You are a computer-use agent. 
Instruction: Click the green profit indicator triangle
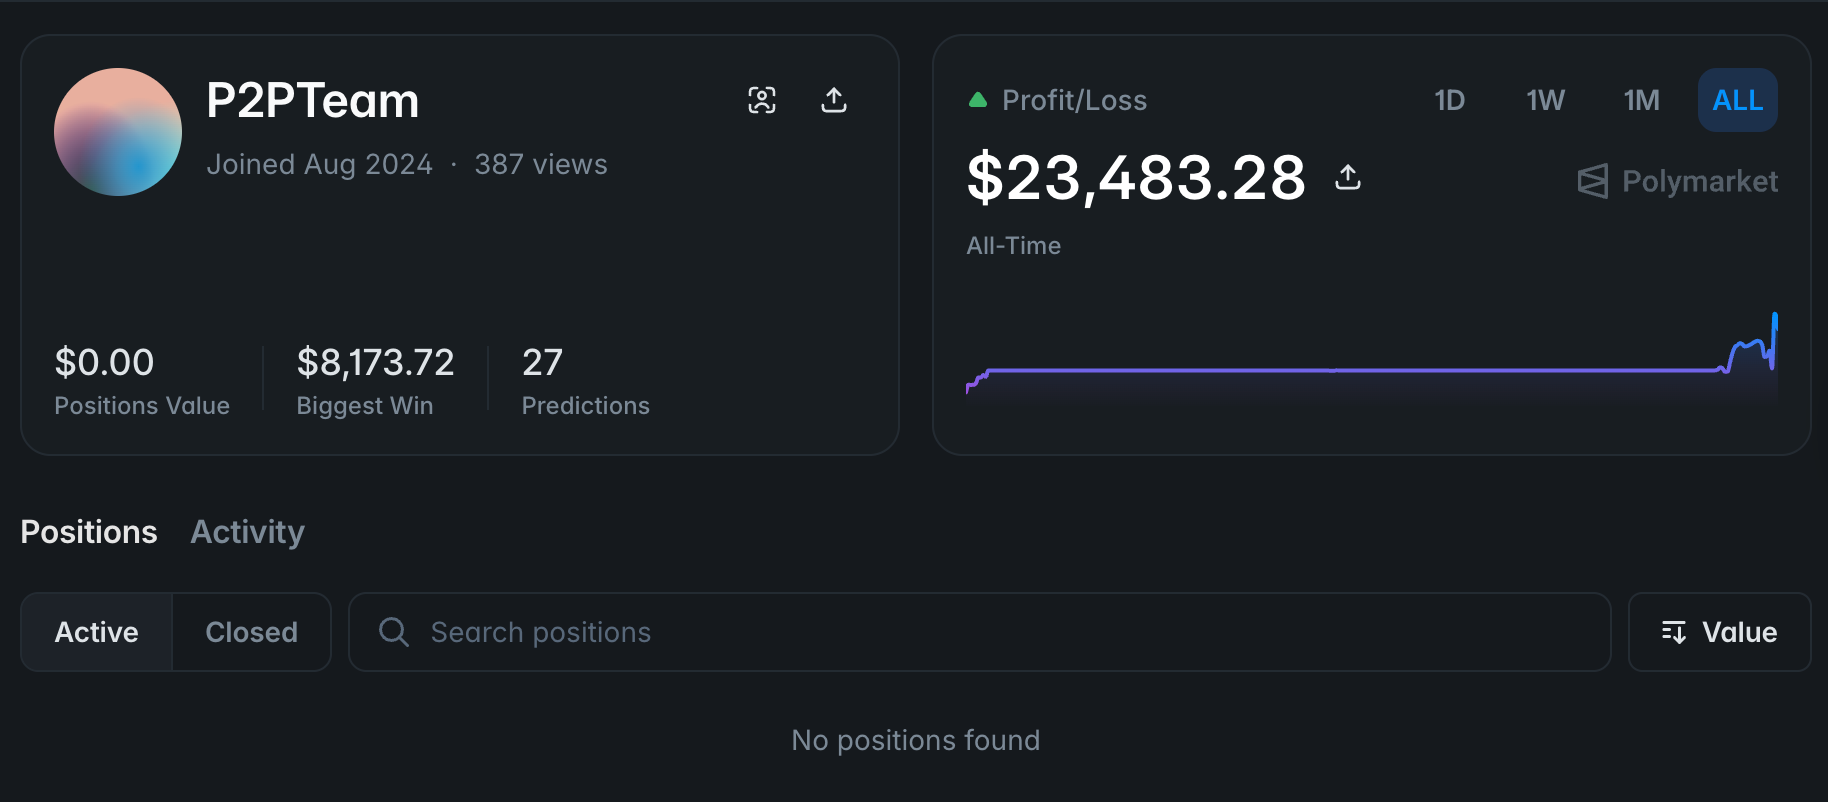pos(977,99)
